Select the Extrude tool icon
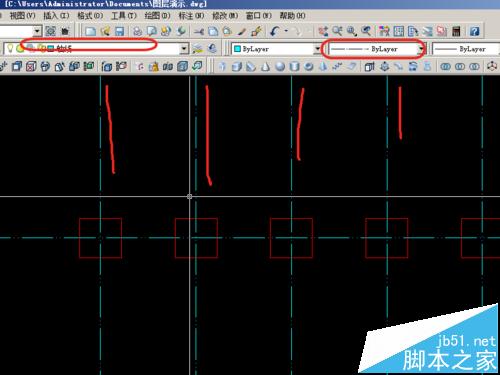Viewport: 500px width, 375px height. (369, 67)
